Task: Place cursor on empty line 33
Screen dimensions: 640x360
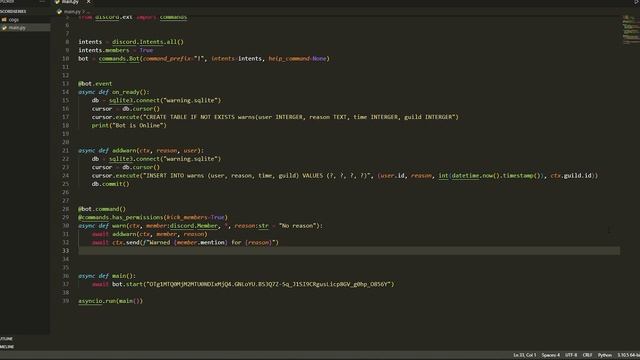Action: tap(349, 251)
